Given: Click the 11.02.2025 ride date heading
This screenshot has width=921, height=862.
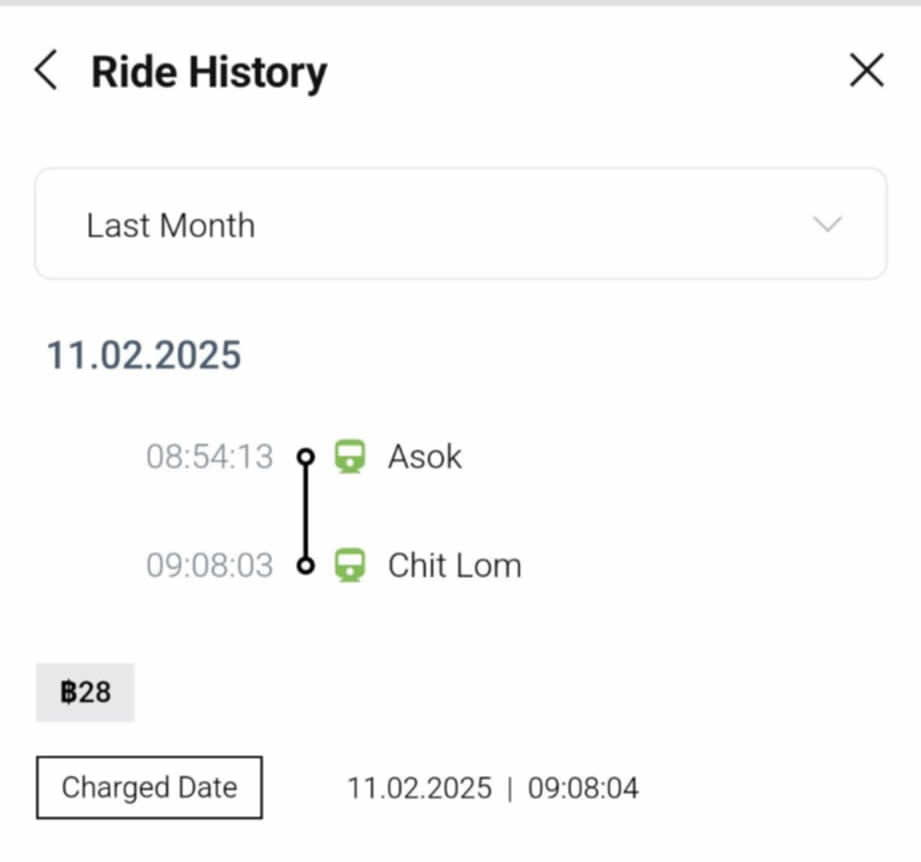Looking at the screenshot, I should [x=144, y=355].
